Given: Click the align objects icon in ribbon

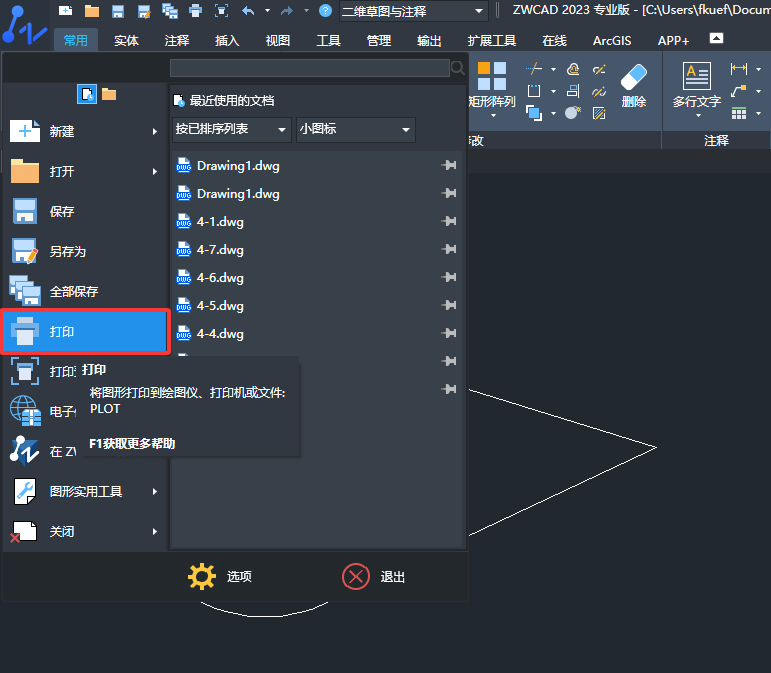Looking at the screenshot, I should [573, 91].
